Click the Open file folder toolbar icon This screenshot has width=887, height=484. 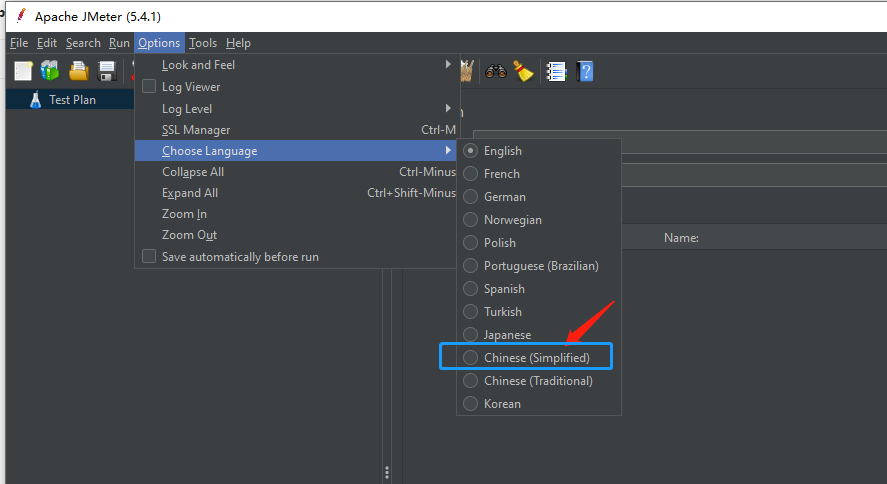click(x=79, y=71)
